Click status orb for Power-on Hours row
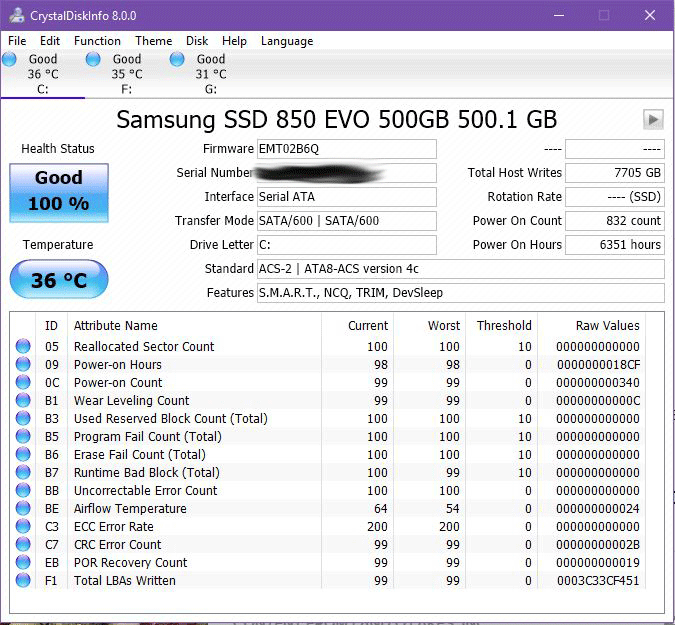The width and height of the screenshot is (675, 625). 23,364
